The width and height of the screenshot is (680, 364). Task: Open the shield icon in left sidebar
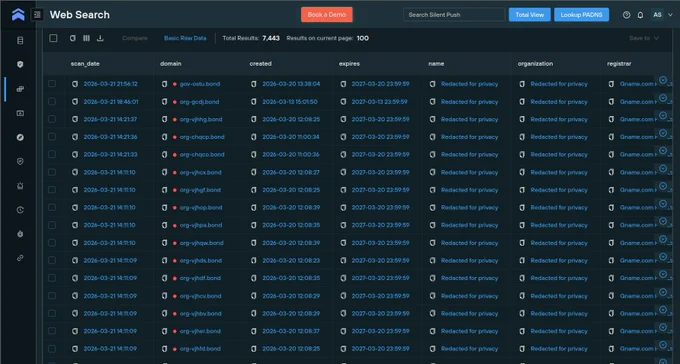[20, 64]
